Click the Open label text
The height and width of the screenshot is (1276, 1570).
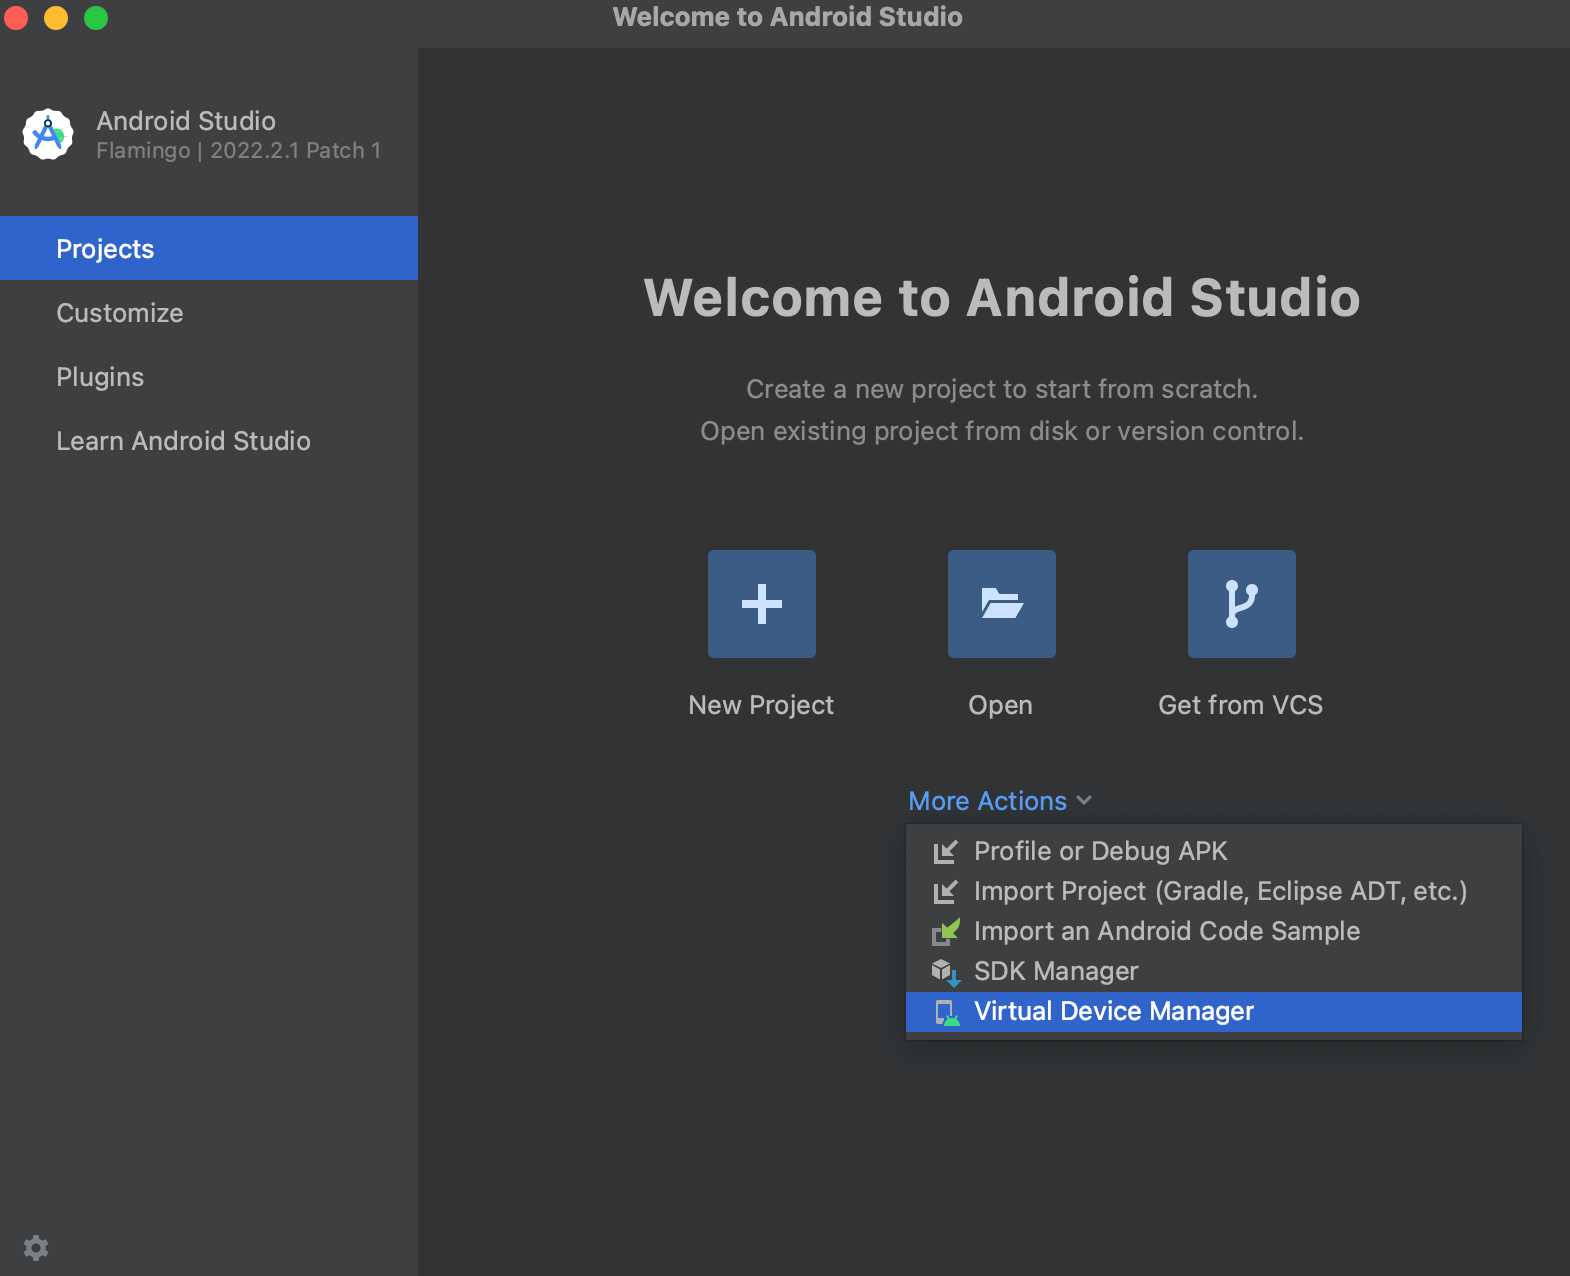pos(1000,705)
